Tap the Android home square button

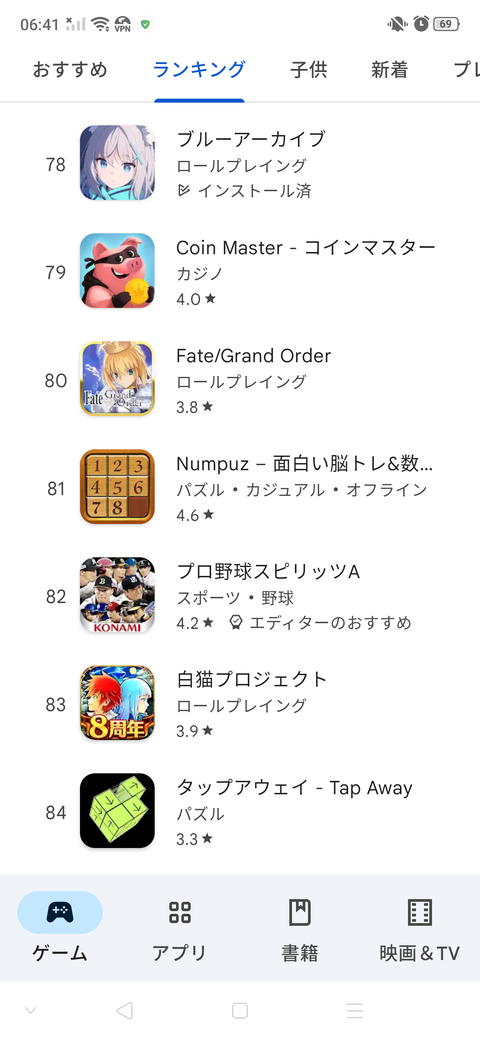[240, 1010]
